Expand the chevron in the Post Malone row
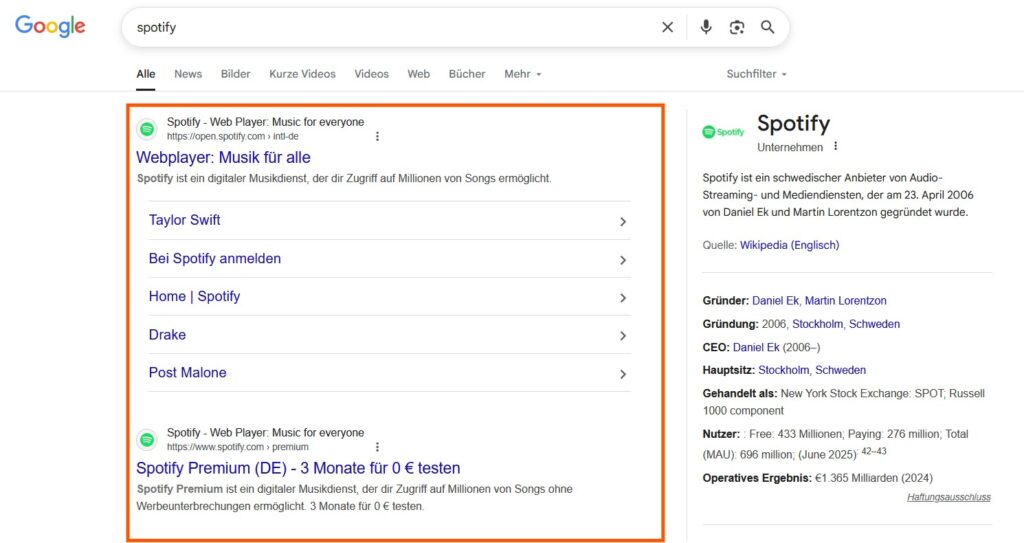Image resolution: width=1024 pixels, height=543 pixels. 623,374
